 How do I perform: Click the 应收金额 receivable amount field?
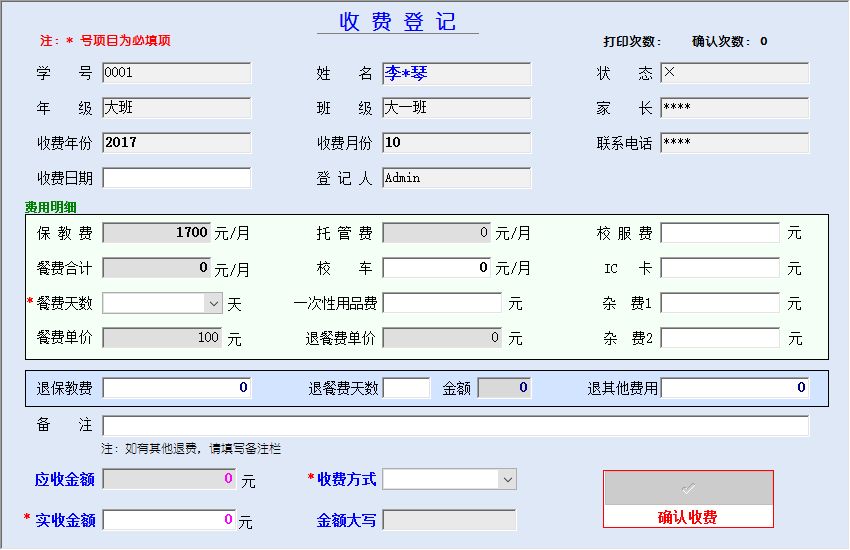(x=169, y=479)
